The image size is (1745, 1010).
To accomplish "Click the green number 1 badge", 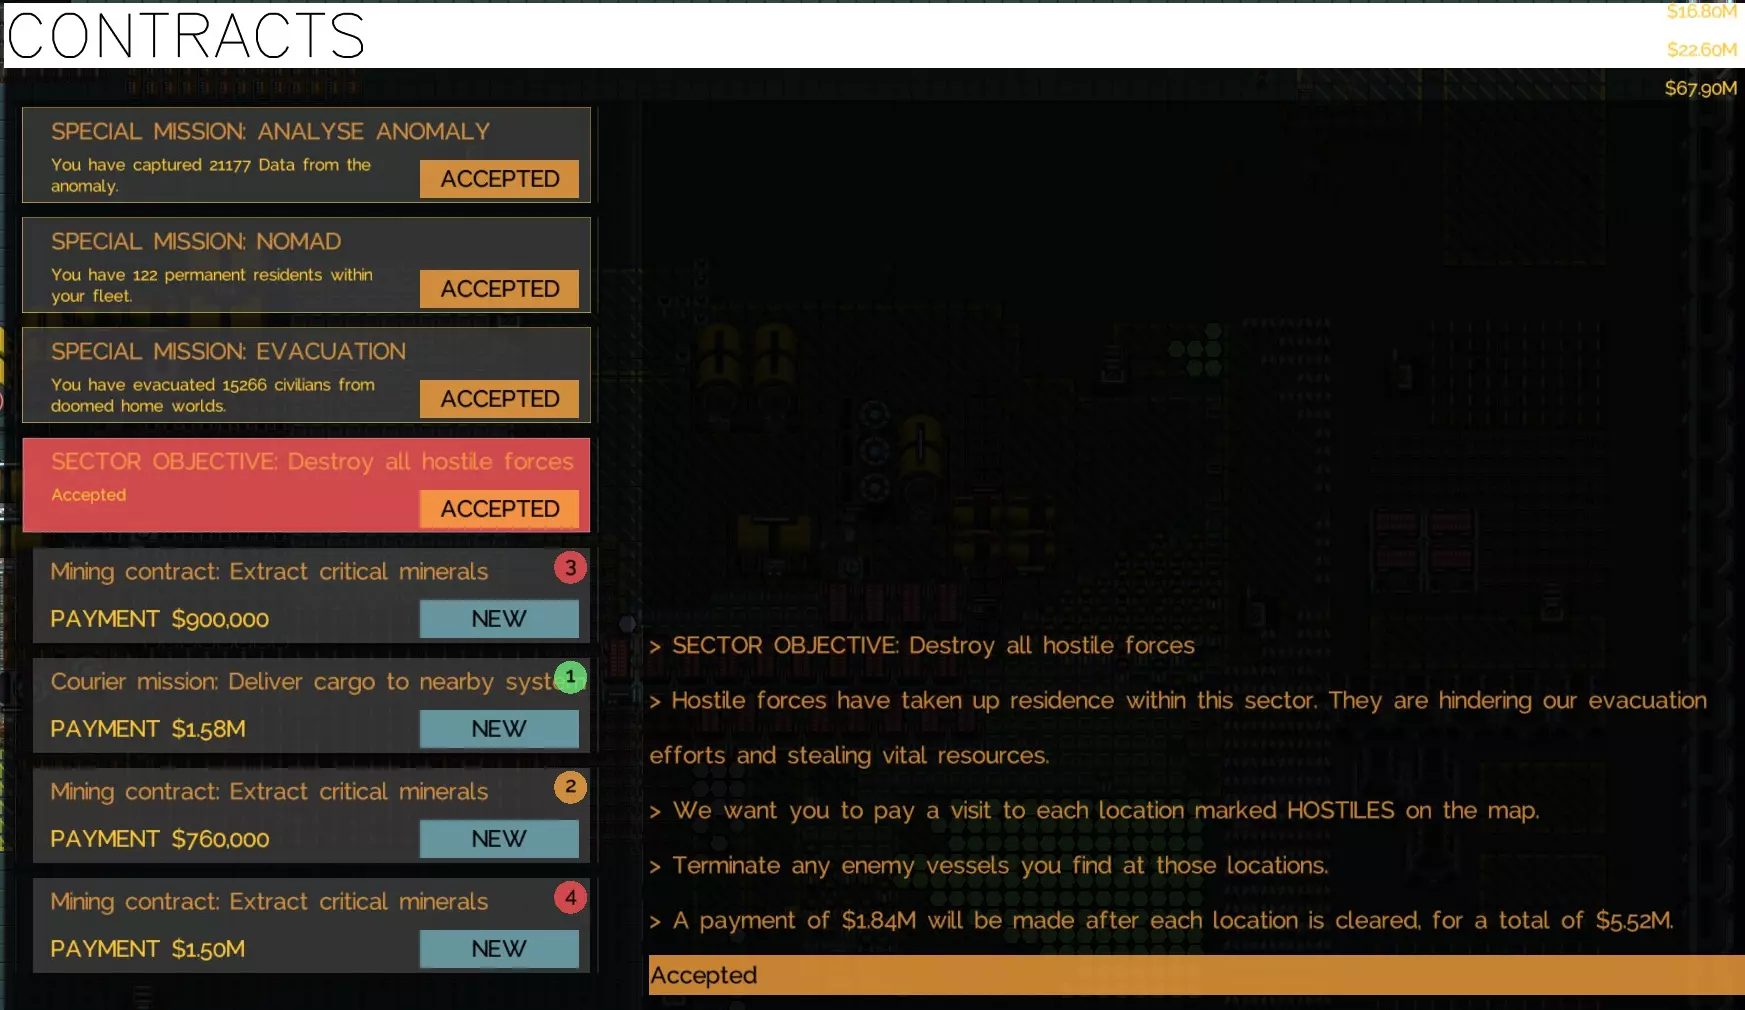I will (570, 677).
